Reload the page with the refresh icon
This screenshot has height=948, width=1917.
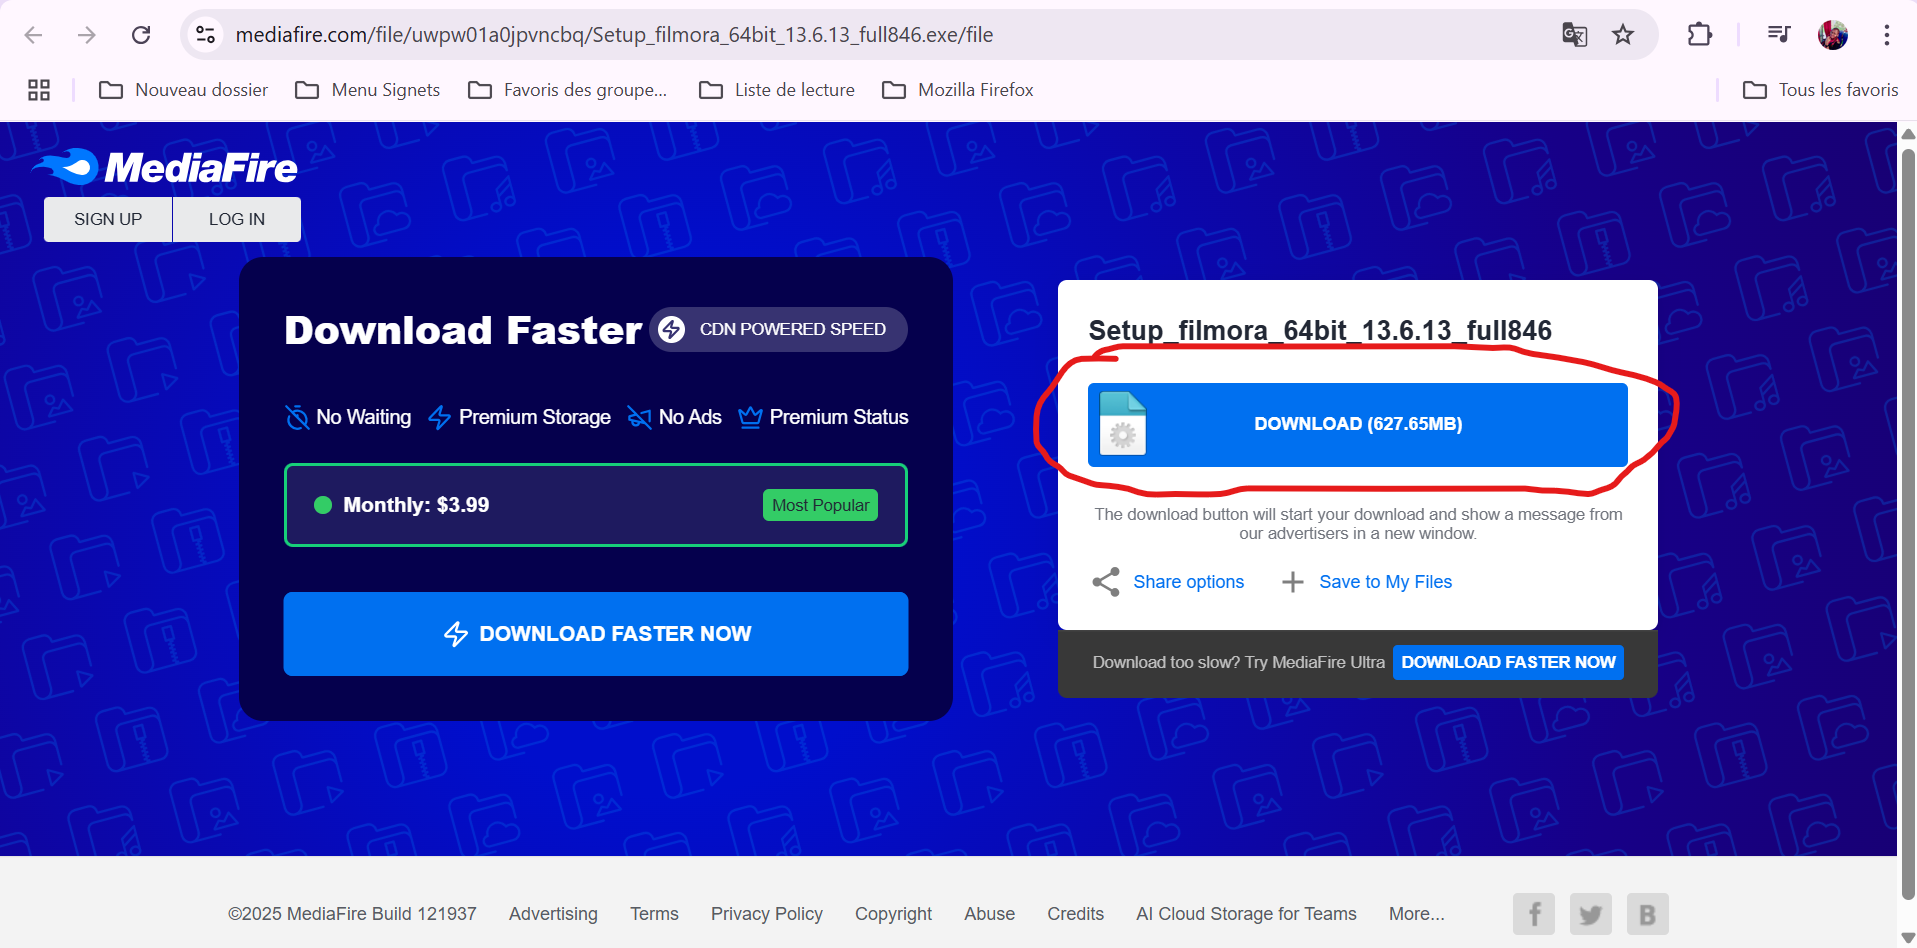[141, 35]
